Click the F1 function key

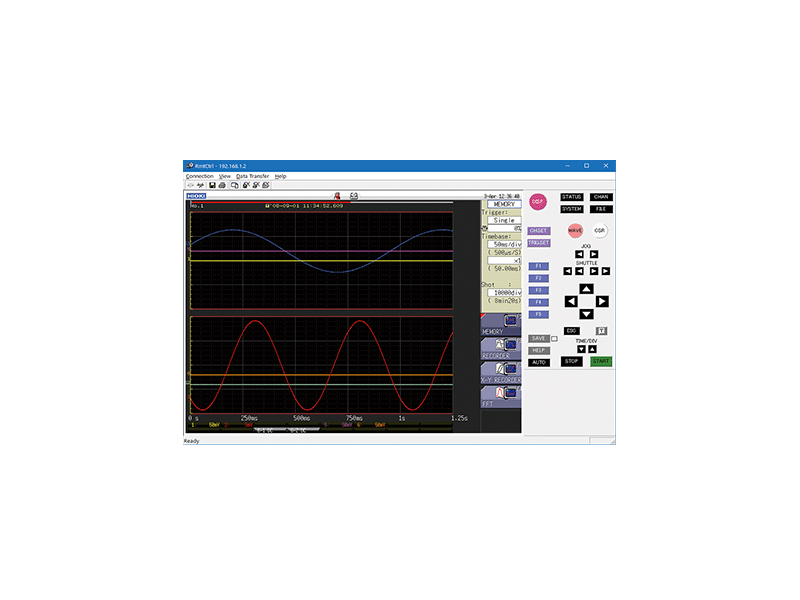click(538, 266)
